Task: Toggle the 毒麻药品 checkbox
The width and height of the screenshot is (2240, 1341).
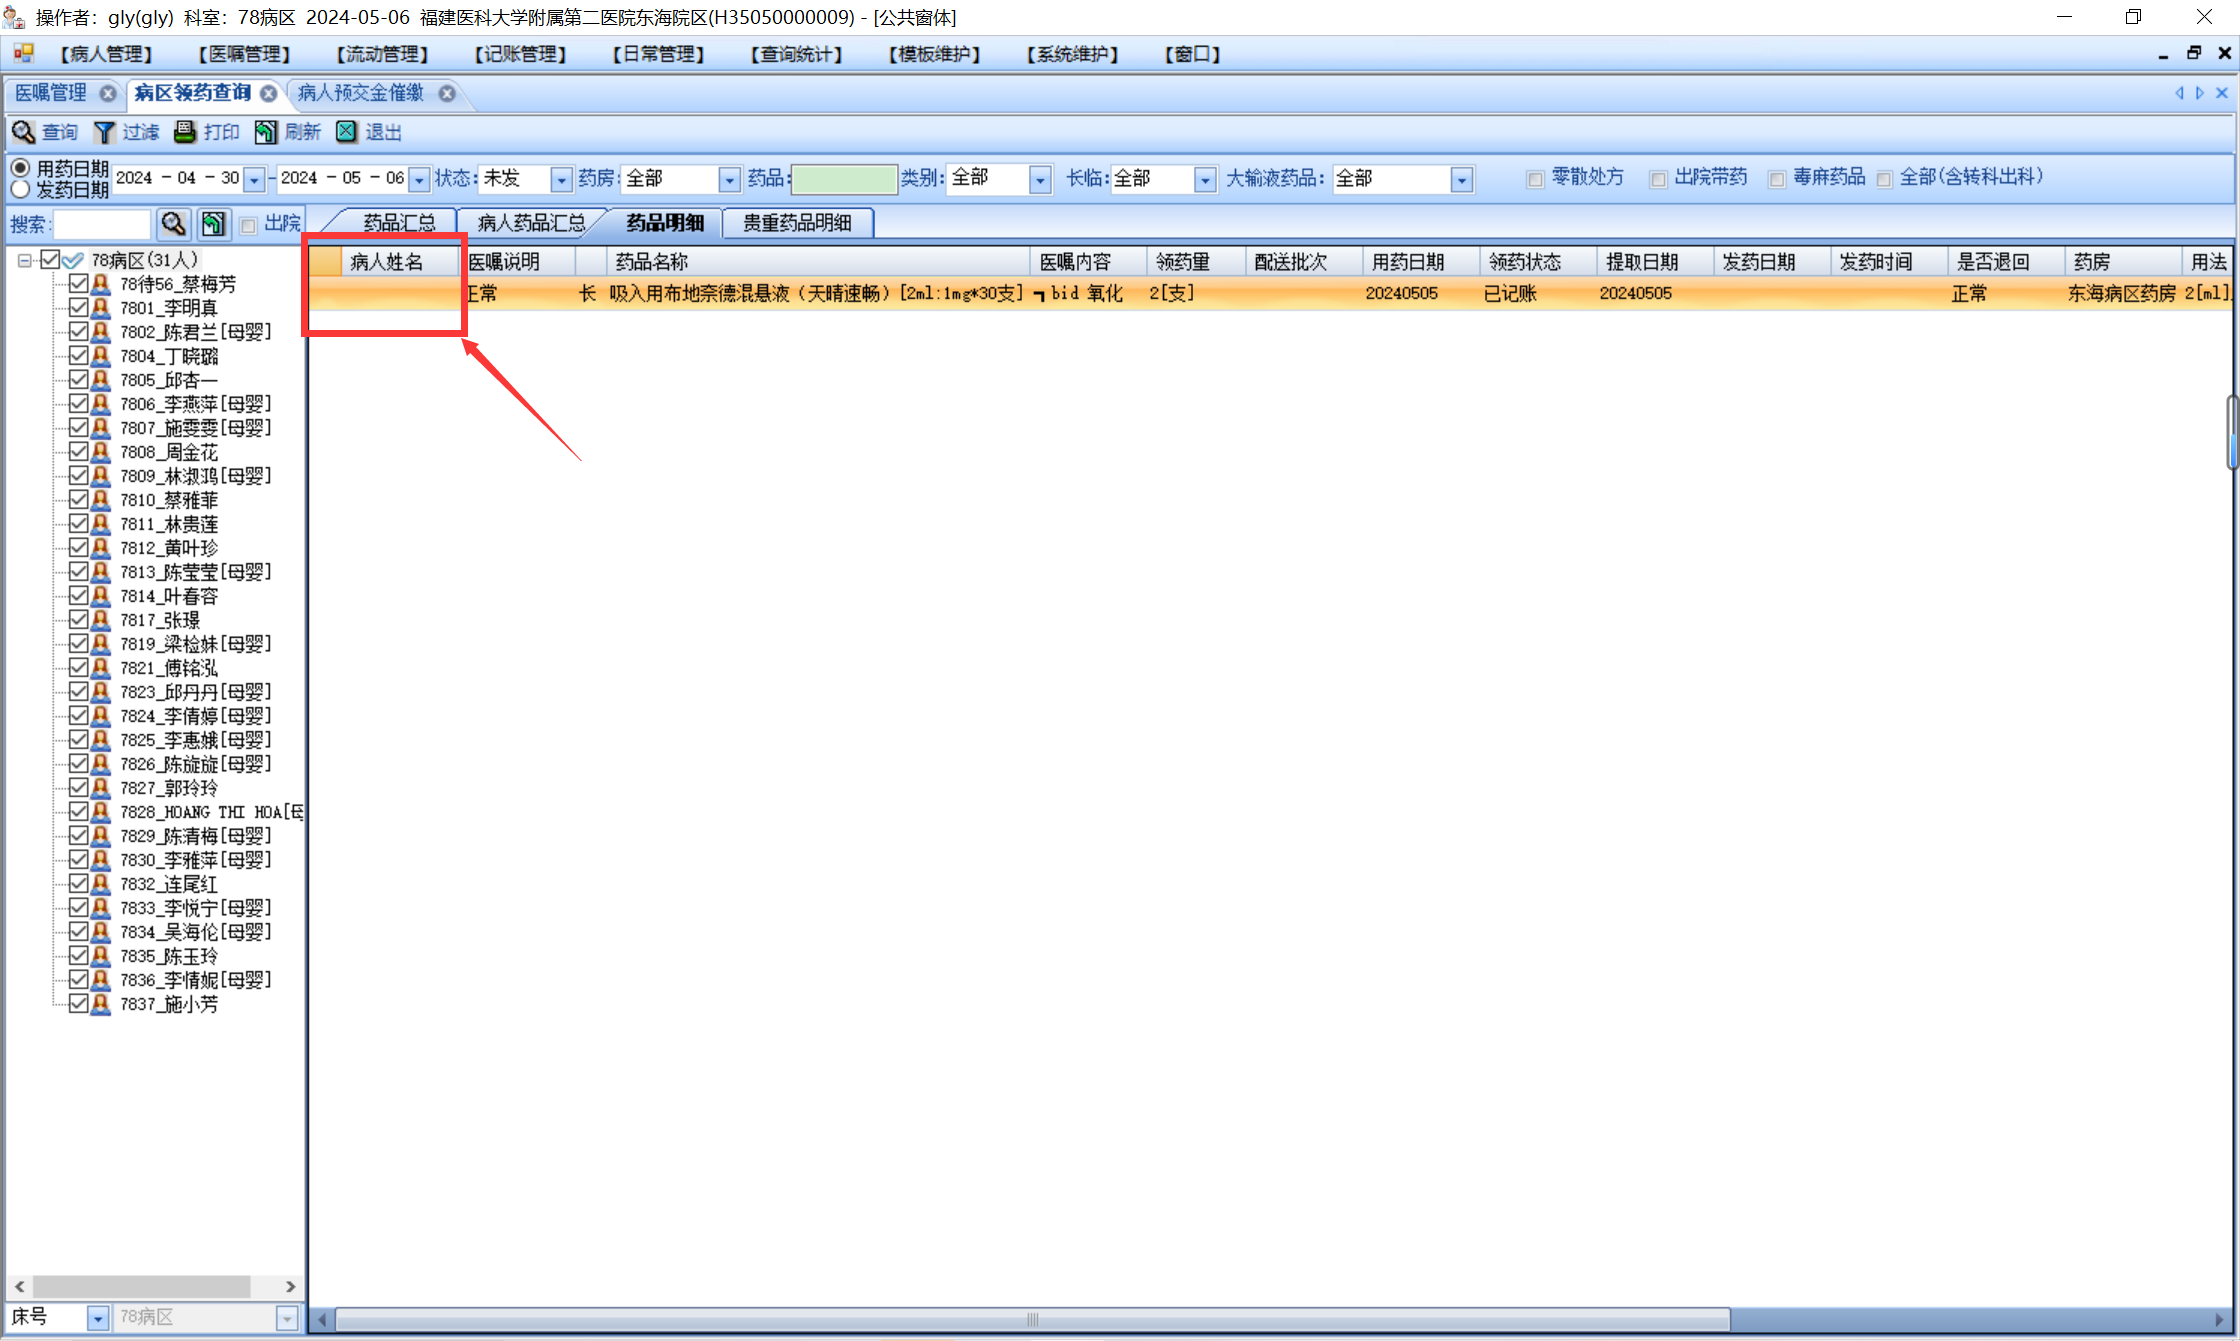Action: (1777, 179)
